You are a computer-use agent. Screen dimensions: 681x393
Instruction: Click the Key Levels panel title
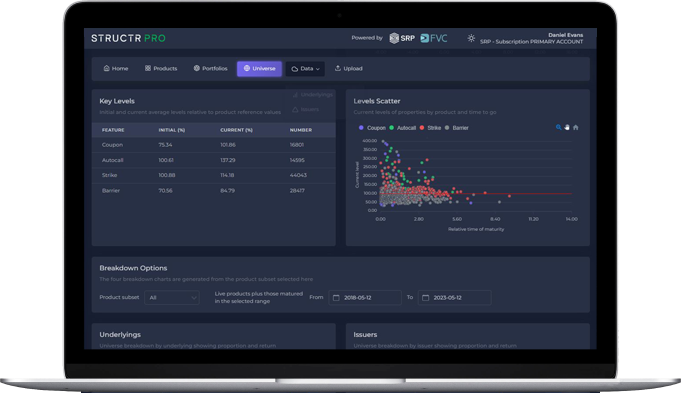pos(117,101)
